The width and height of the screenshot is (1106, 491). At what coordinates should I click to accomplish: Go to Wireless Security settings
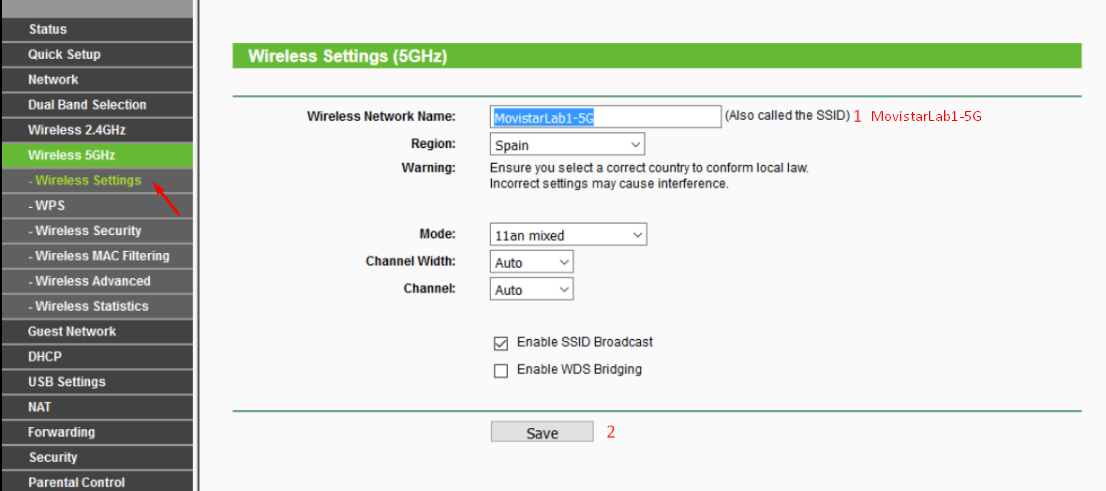[97, 231]
